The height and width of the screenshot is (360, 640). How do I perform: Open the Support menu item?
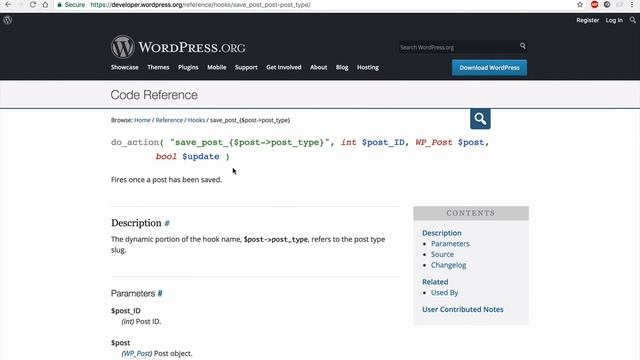[246, 67]
